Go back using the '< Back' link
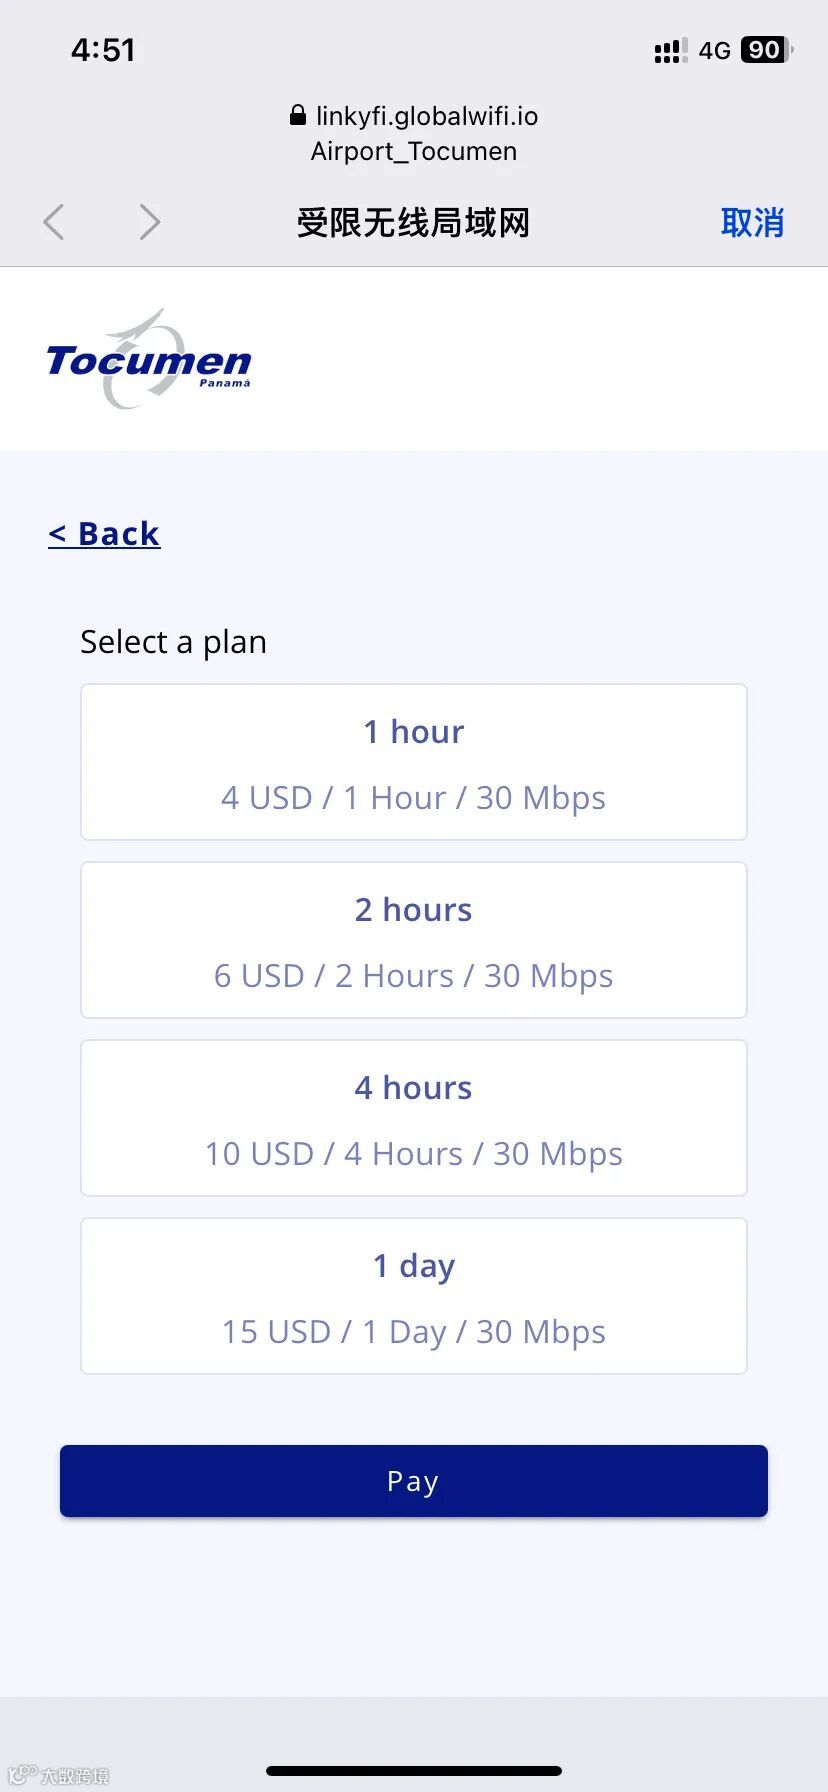 (x=104, y=534)
